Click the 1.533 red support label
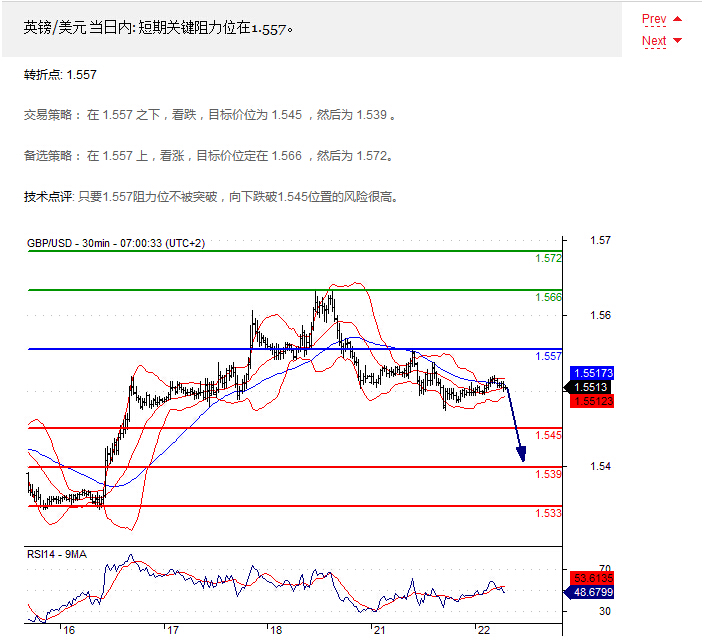 point(548,513)
